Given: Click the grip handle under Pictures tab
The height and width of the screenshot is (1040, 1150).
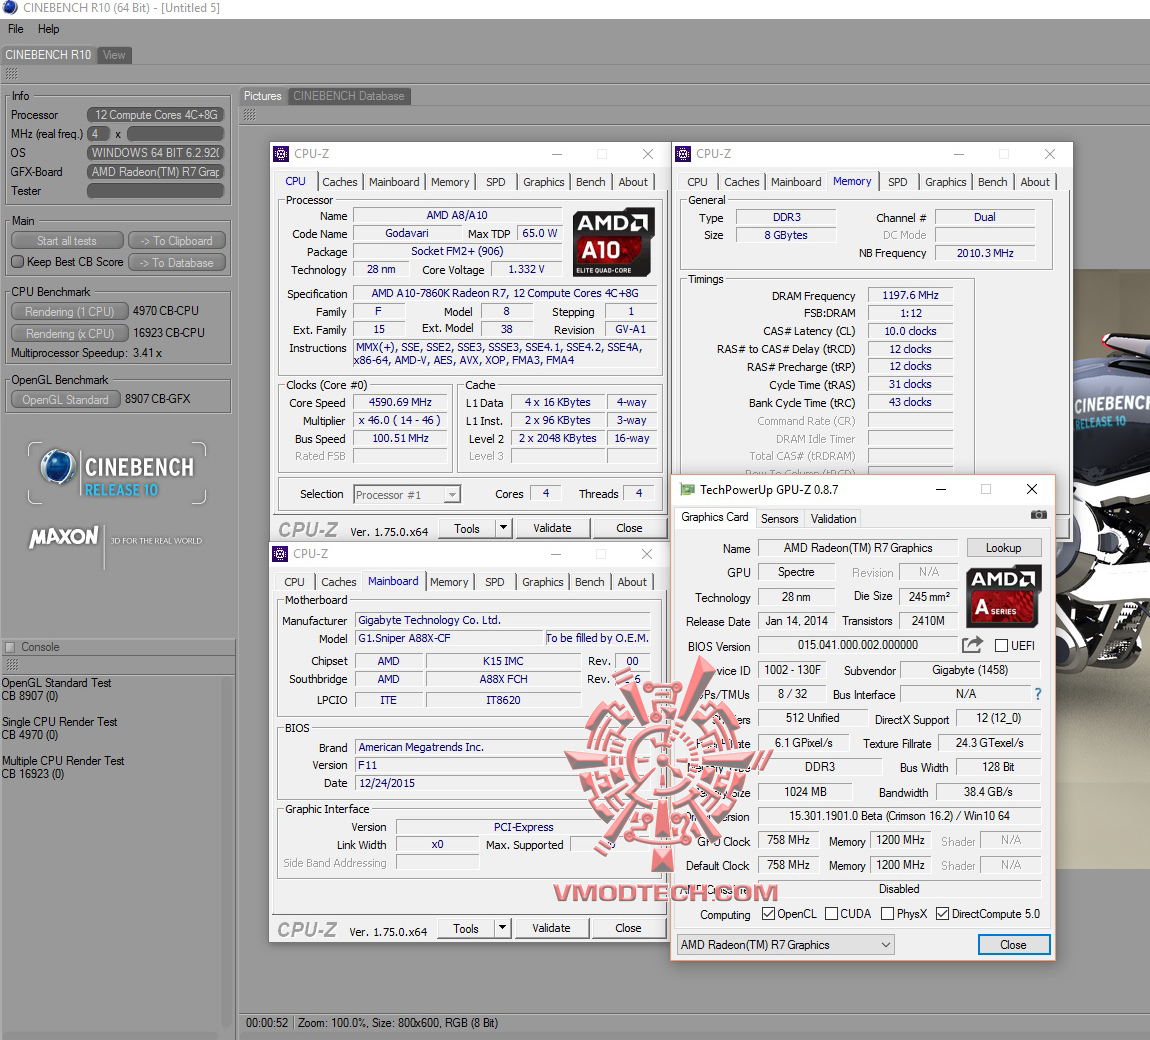Looking at the screenshot, I should point(249,114).
